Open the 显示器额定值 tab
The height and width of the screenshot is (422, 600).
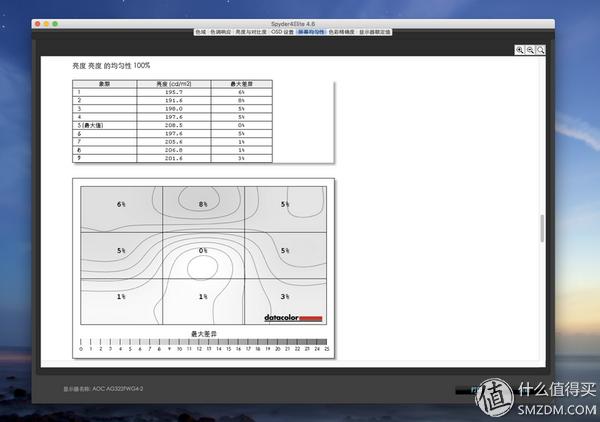[x=375, y=32]
